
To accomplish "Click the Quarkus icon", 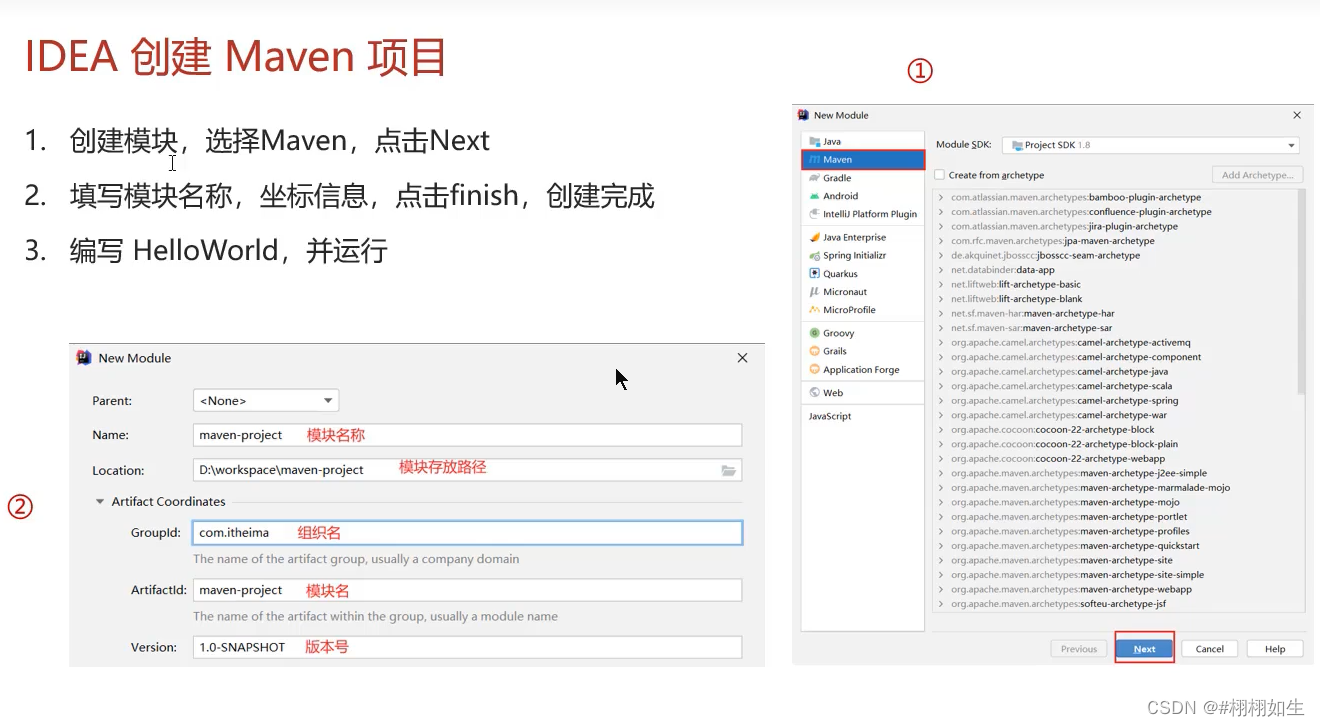I will click(x=815, y=273).
